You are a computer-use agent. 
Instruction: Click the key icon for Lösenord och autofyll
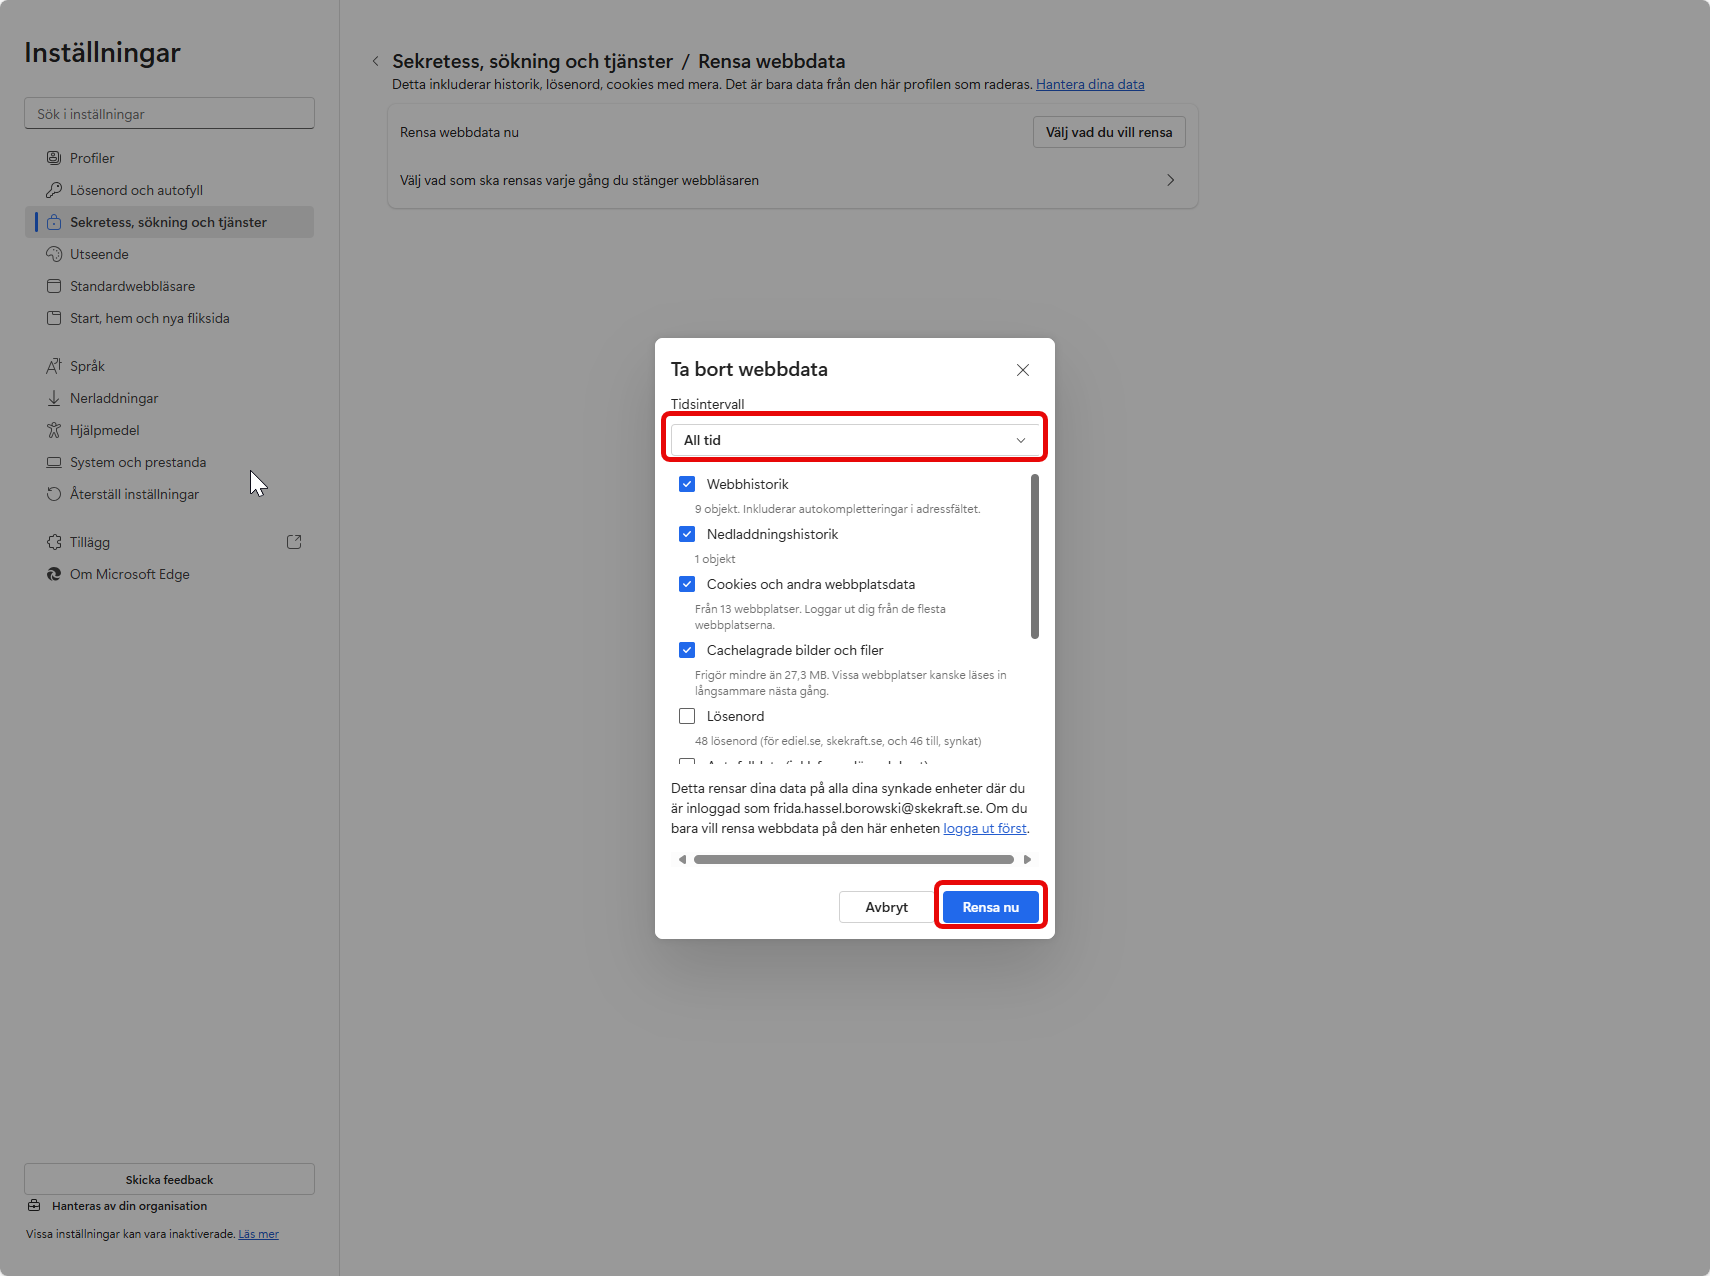point(54,190)
